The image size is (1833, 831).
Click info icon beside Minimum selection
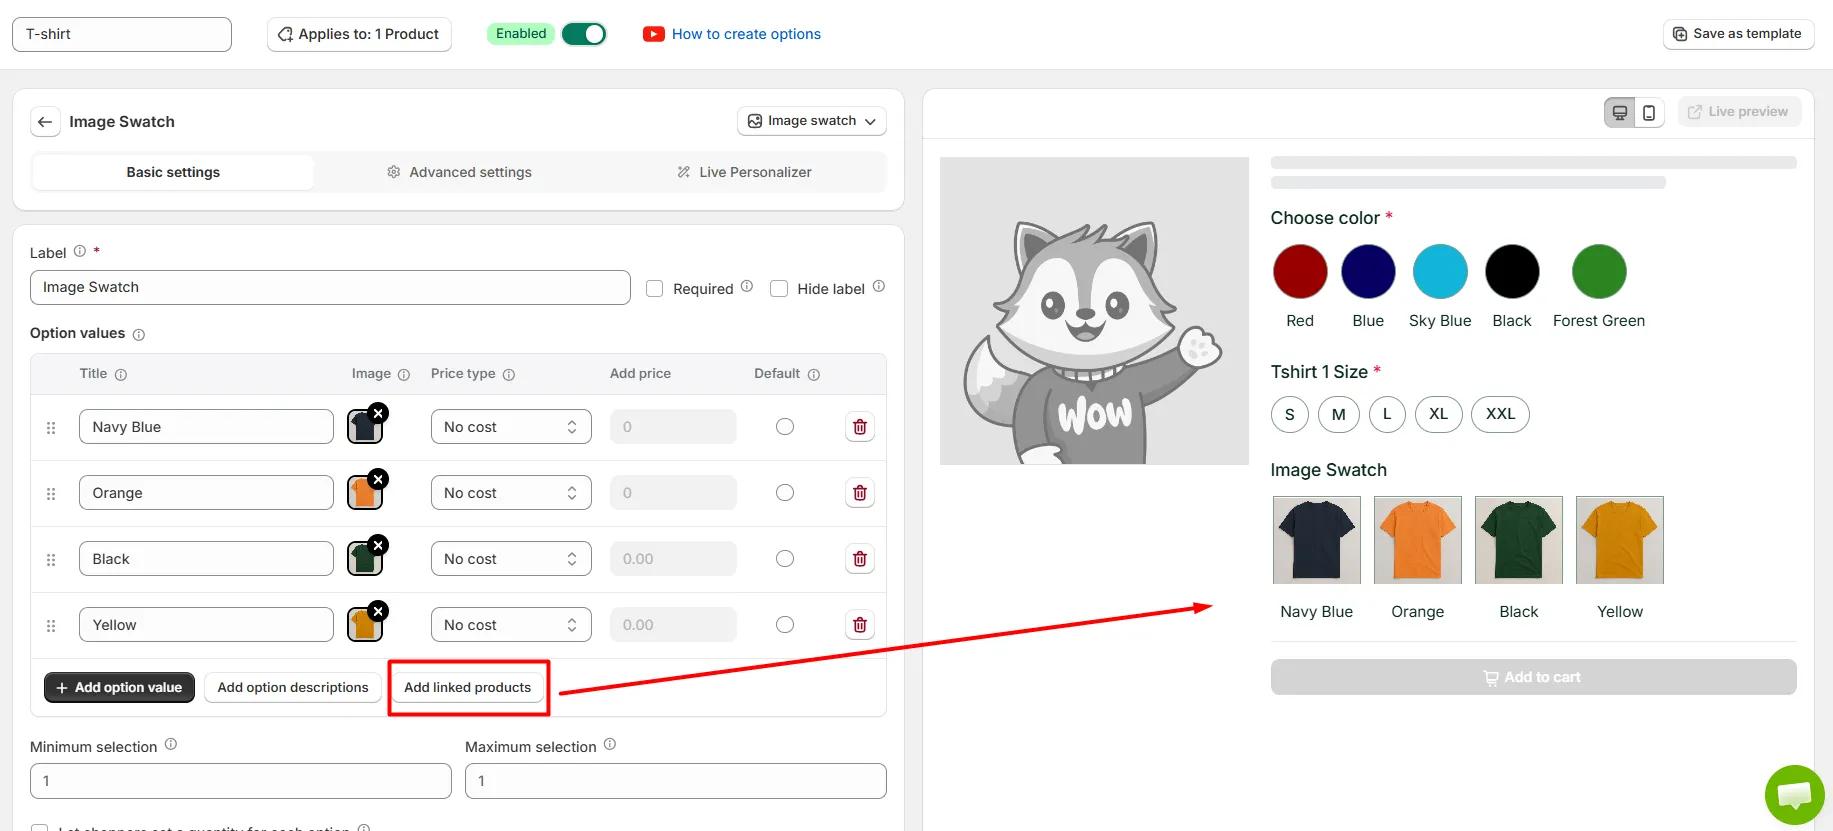pyautogui.click(x=171, y=744)
